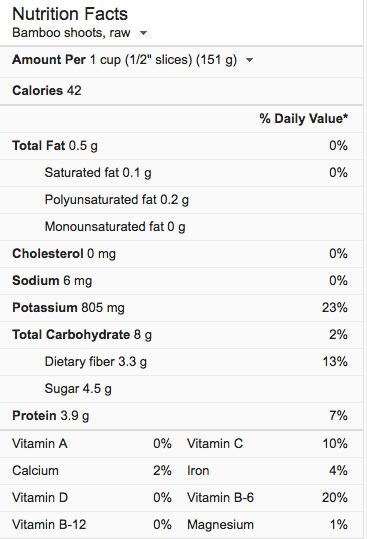Viewport: 367px width, 539px height.
Task: Open the food type dropdown arrow
Action: pos(144,33)
